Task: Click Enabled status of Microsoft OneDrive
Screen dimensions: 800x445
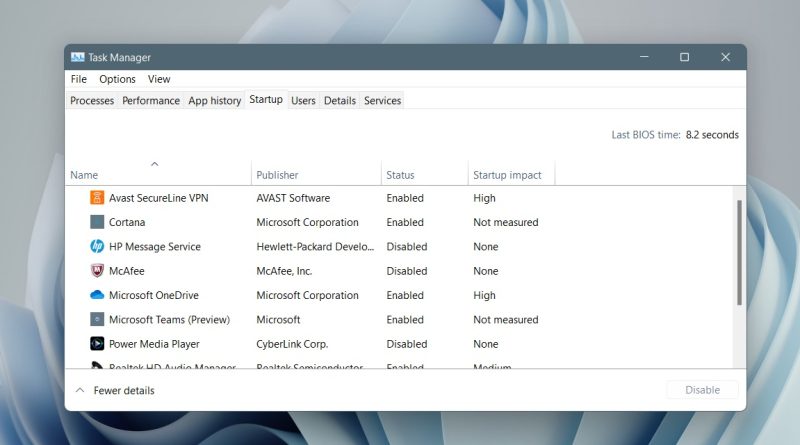Action: (x=405, y=295)
